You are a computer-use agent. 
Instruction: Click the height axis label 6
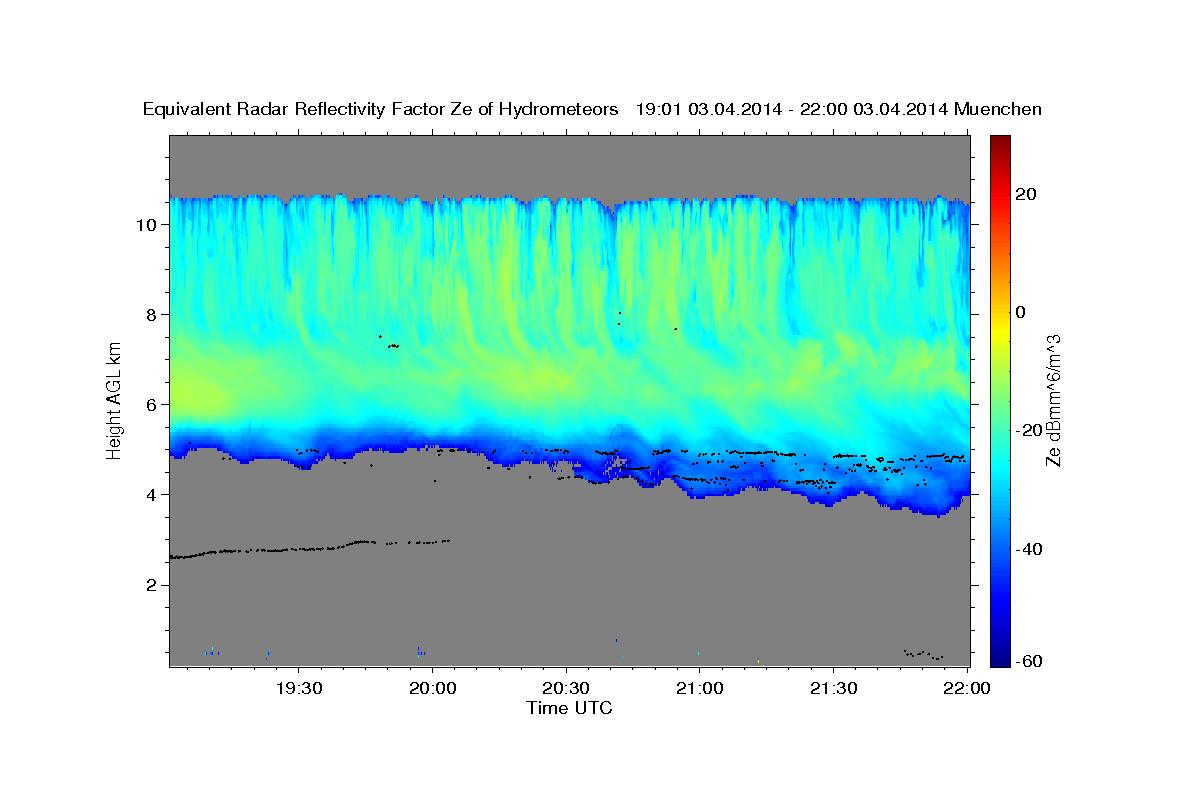[x=153, y=404]
